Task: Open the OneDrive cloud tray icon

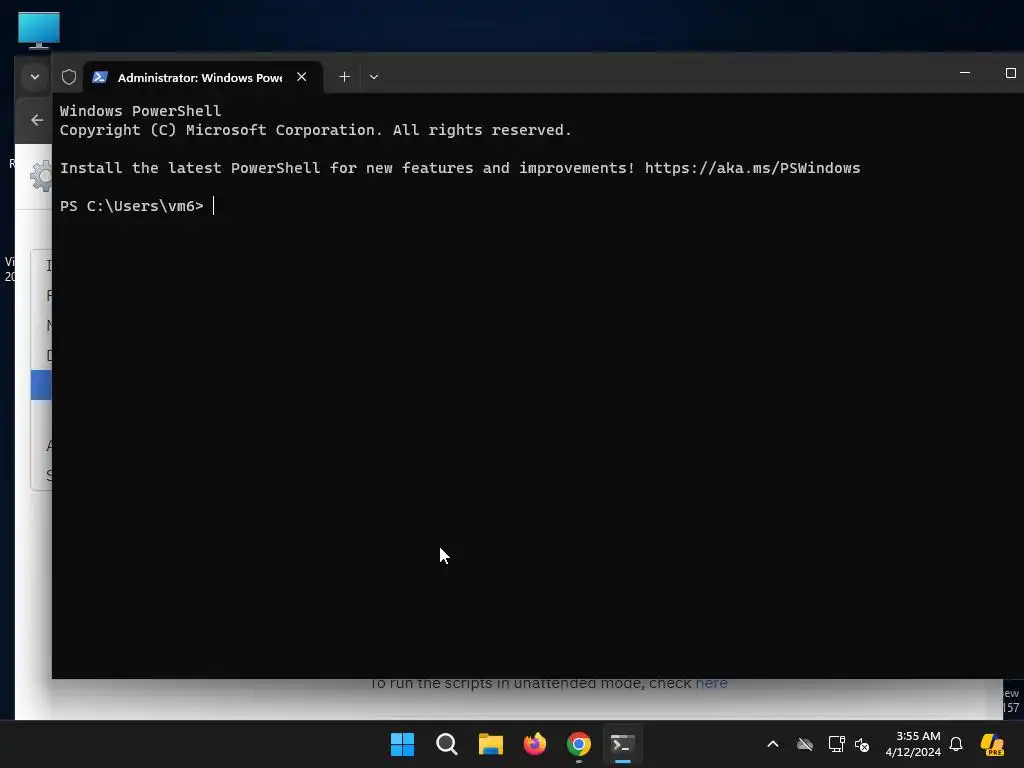Action: pyautogui.click(x=805, y=744)
